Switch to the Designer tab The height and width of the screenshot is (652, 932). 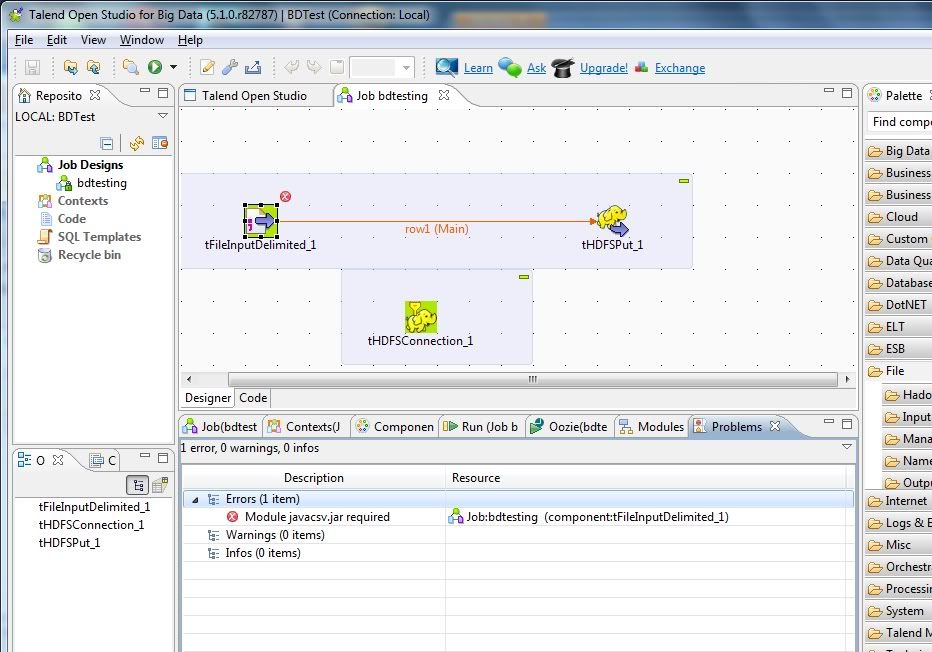(207, 398)
